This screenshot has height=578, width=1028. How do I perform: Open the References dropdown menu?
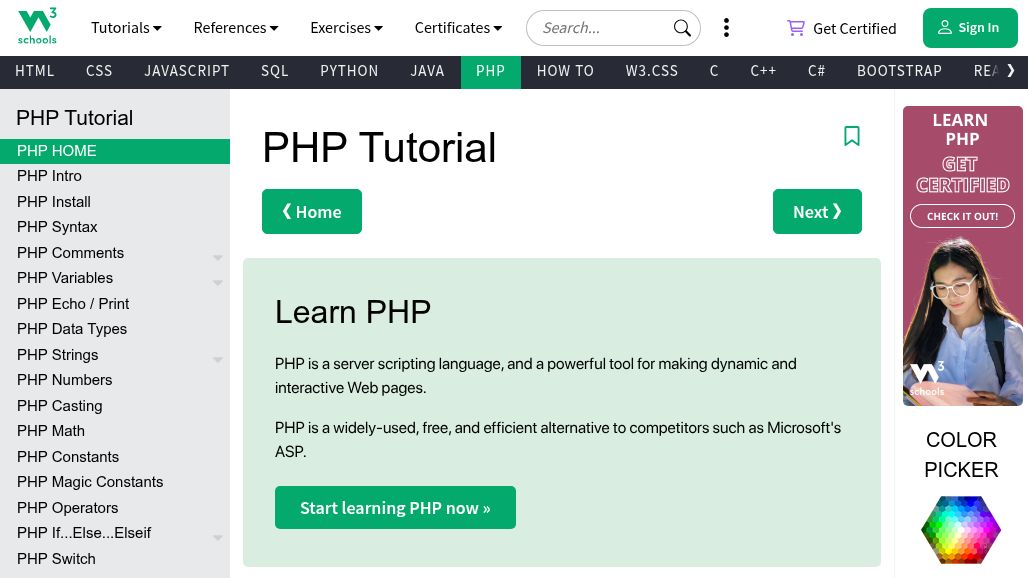(x=236, y=28)
